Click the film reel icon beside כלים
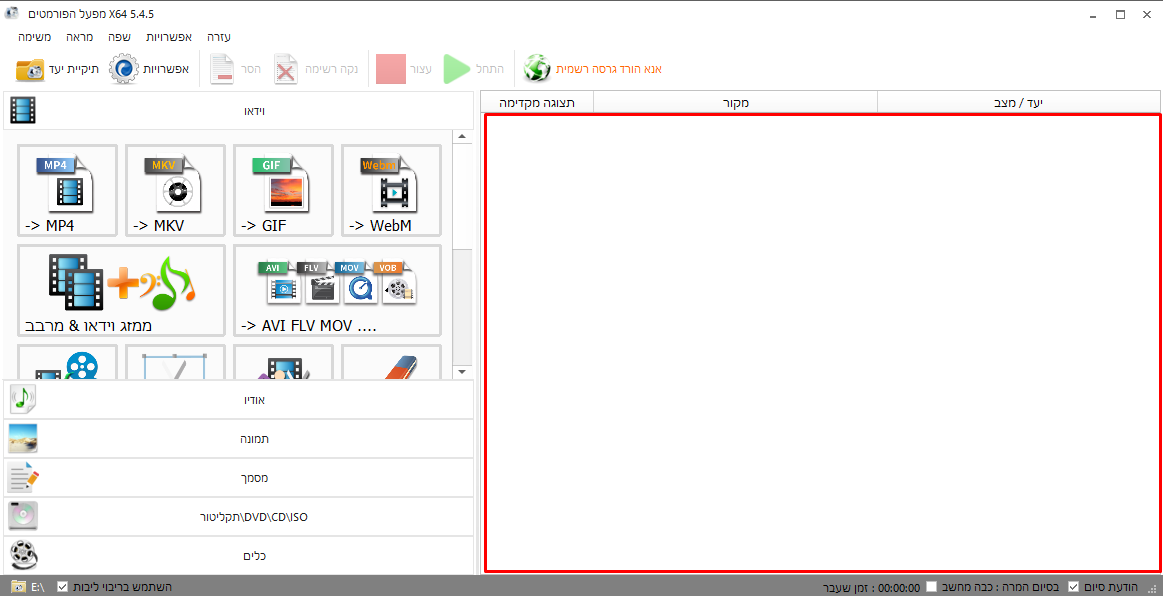1163x596 pixels. [x=24, y=555]
